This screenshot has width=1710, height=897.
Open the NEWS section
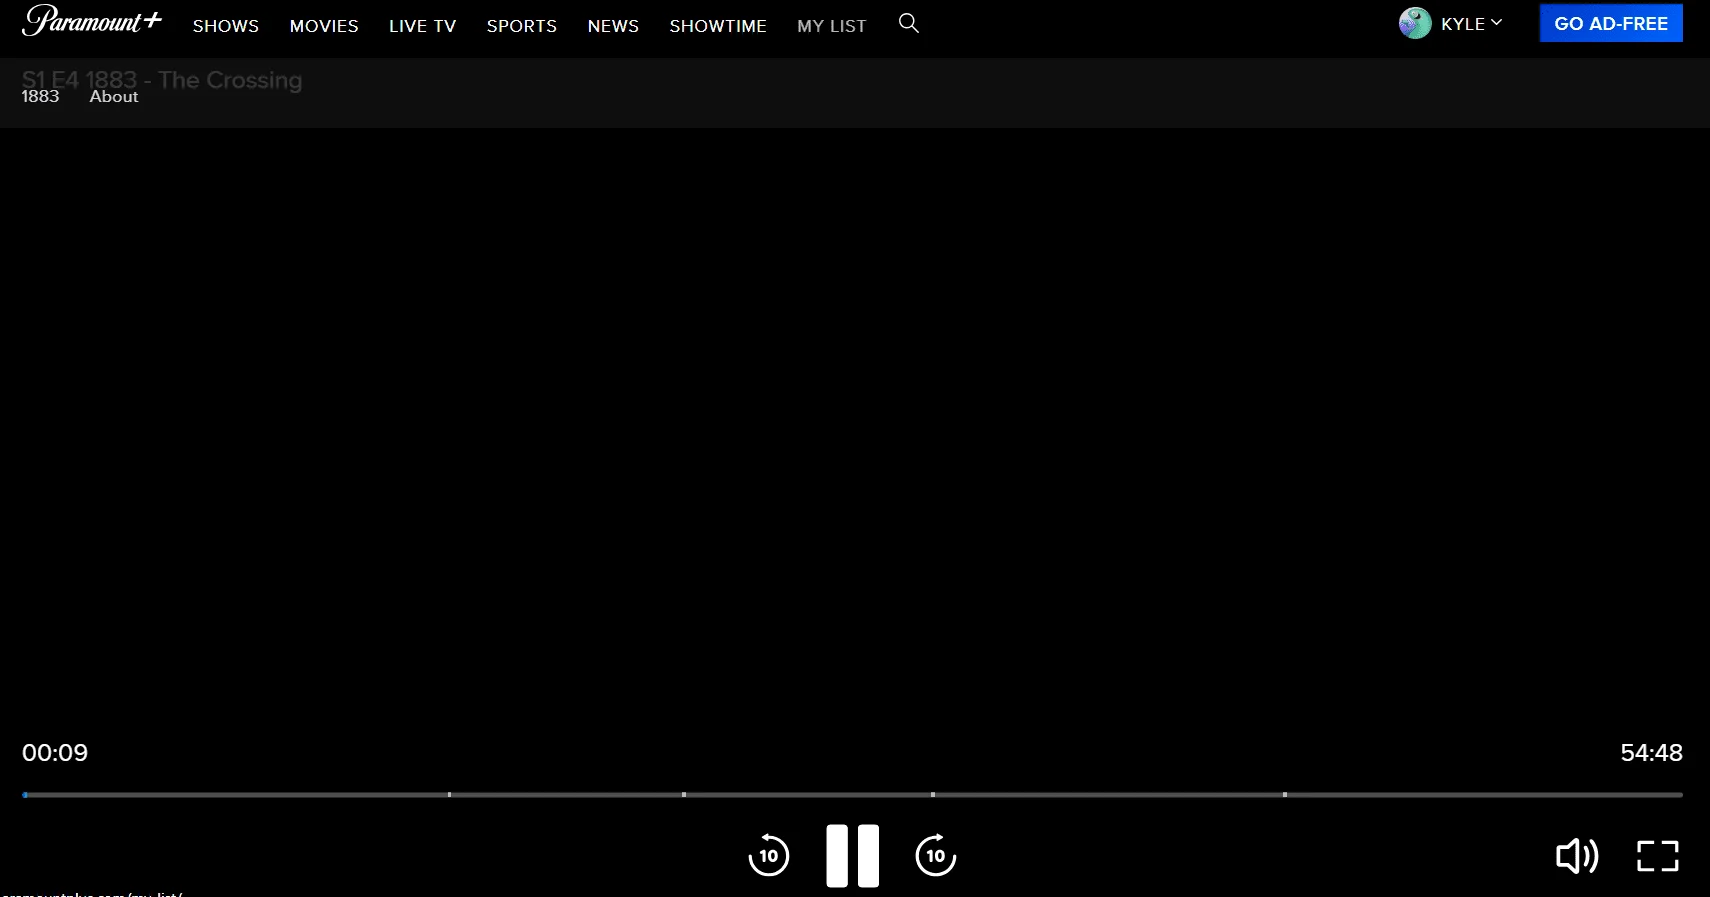point(613,26)
